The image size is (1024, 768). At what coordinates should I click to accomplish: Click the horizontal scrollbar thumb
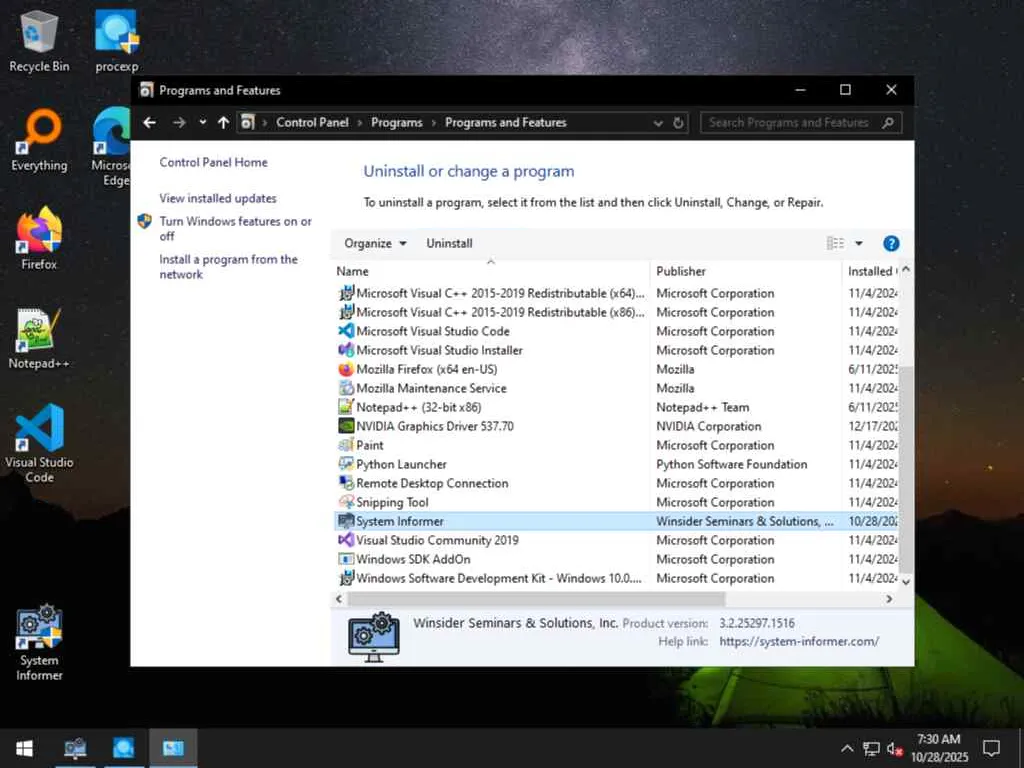(536, 599)
